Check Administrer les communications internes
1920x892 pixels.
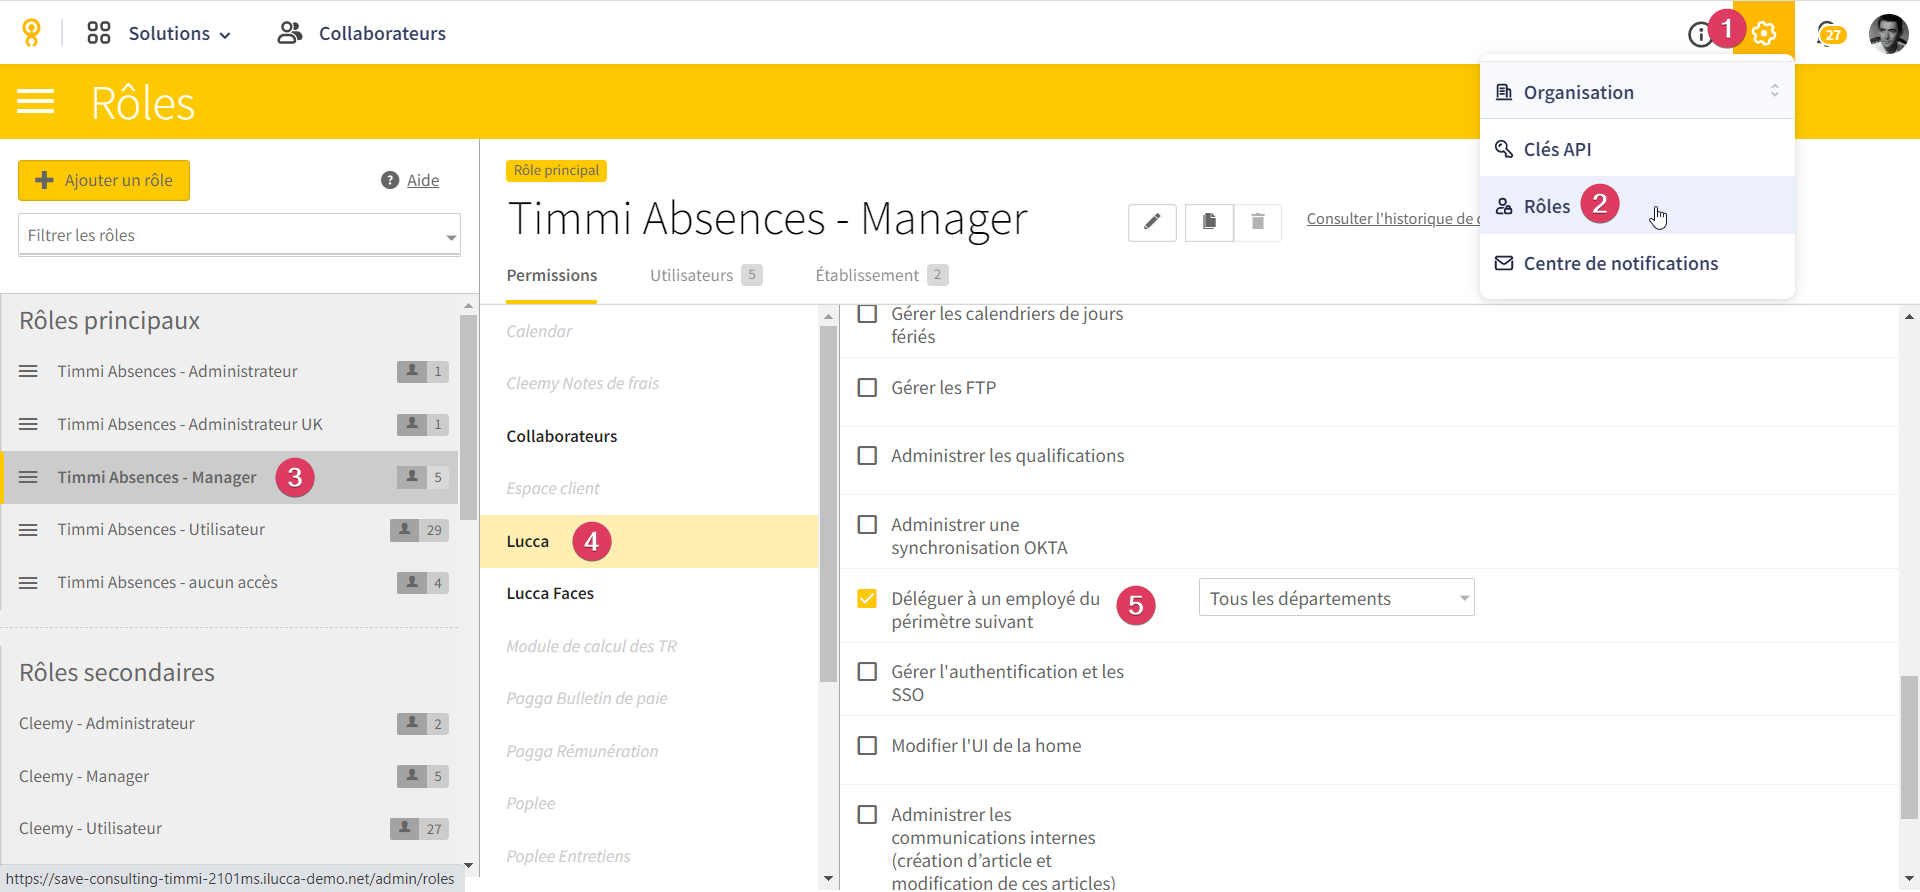868,814
